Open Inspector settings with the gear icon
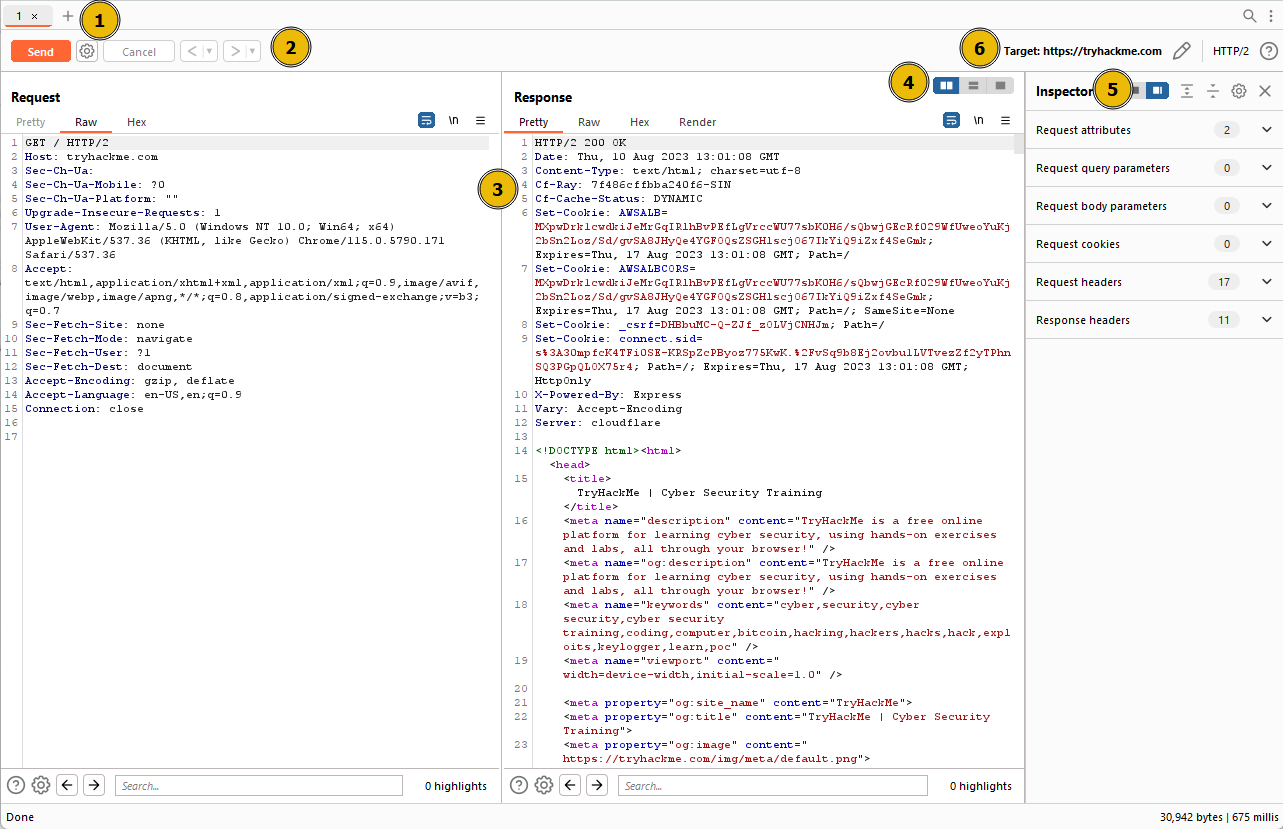1283x829 pixels. tap(1238, 90)
